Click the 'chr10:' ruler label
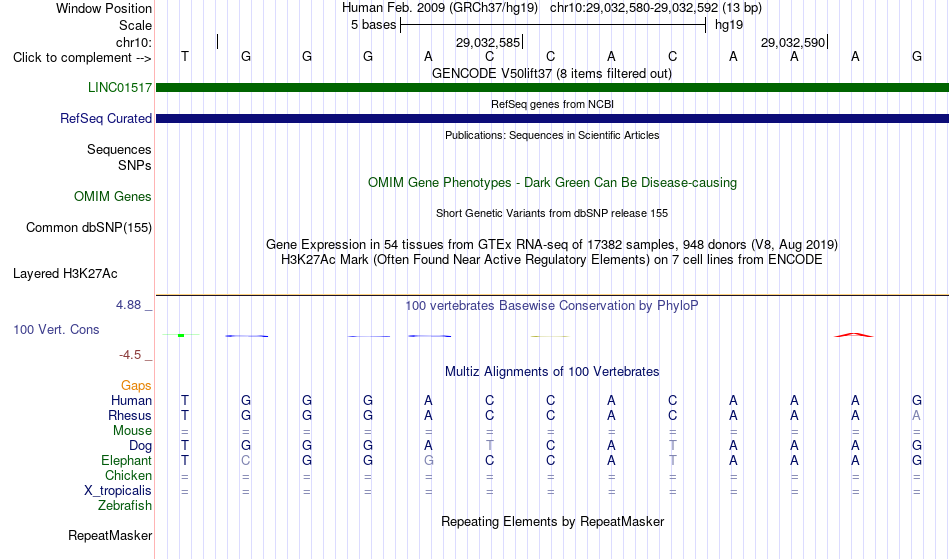Image resolution: width=950 pixels, height=559 pixels. tap(134, 42)
